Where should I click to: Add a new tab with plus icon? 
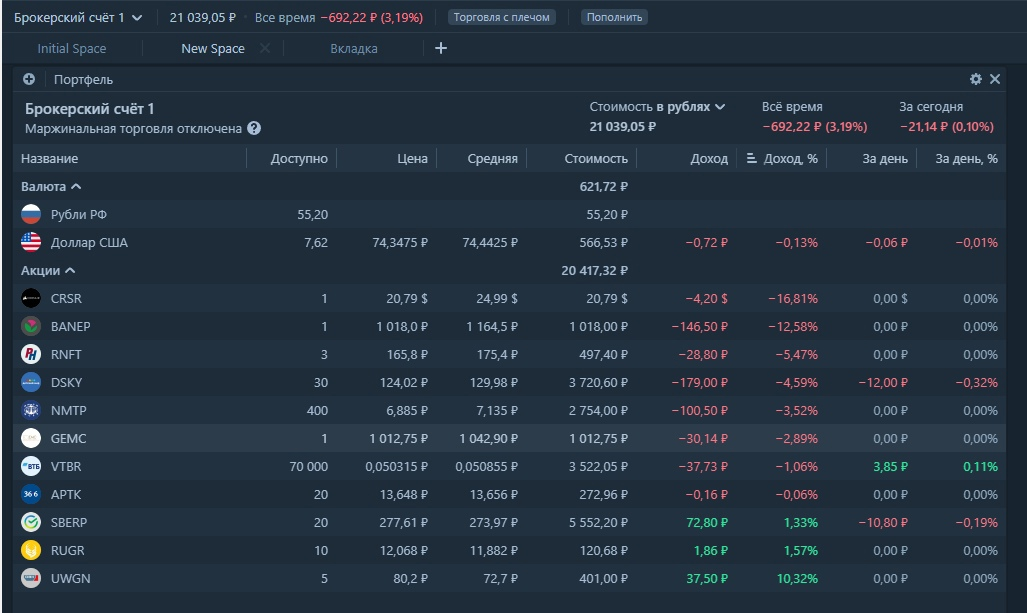pos(441,48)
